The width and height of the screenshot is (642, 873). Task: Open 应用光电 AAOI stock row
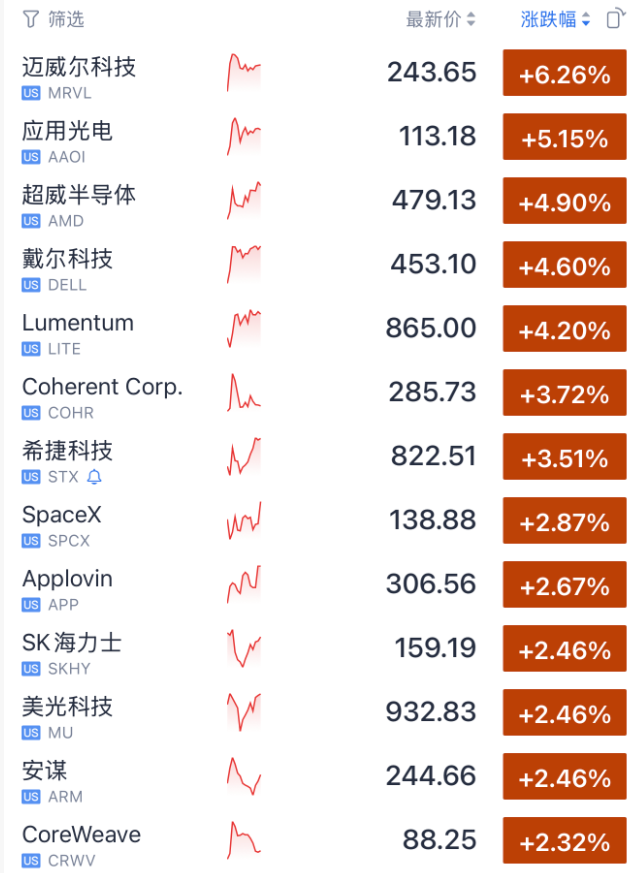click(x=321, y=137)
